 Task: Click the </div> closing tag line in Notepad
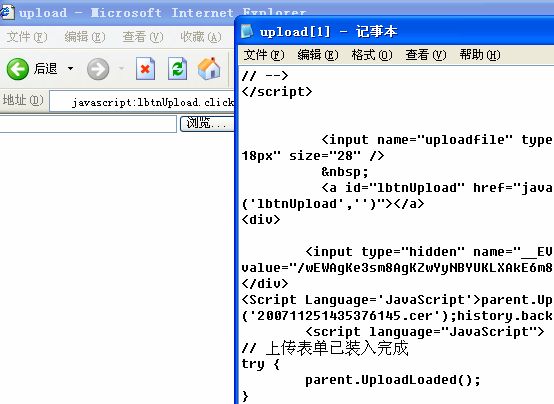(x=265, y=283)
